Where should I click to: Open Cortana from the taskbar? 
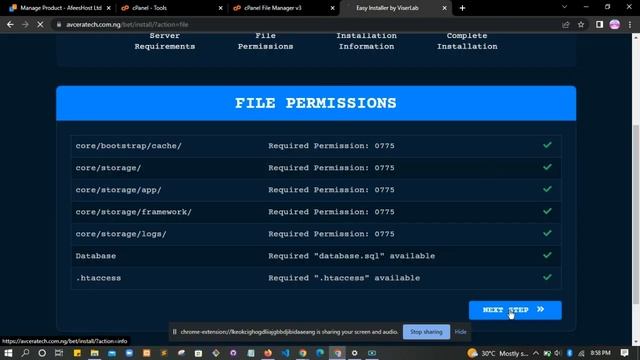(x=42, y=353)
